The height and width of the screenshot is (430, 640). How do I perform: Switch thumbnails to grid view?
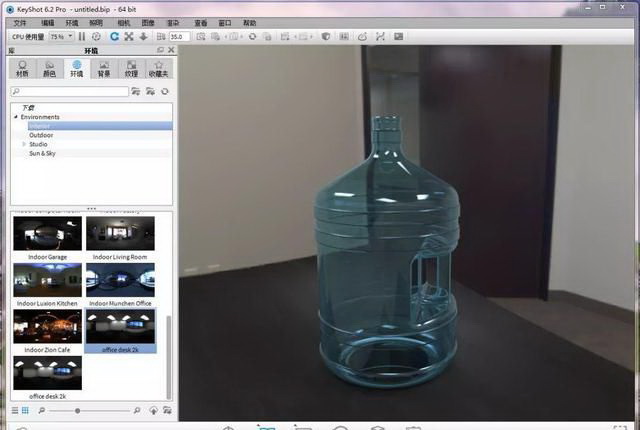[x=25, y=410]
